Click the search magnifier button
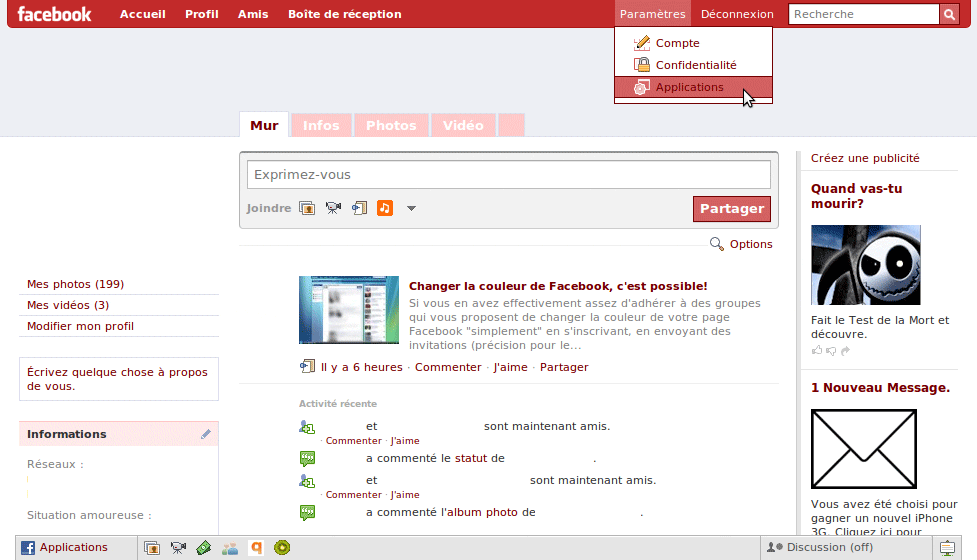 (x=949, y=14)
